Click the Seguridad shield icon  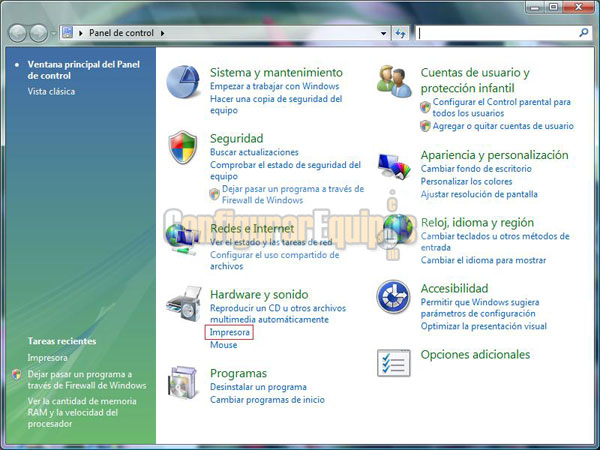tap(183, 147)
